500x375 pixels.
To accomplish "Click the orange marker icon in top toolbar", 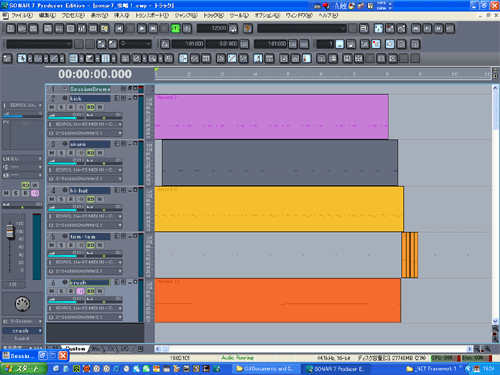I will tap(248, 29).
